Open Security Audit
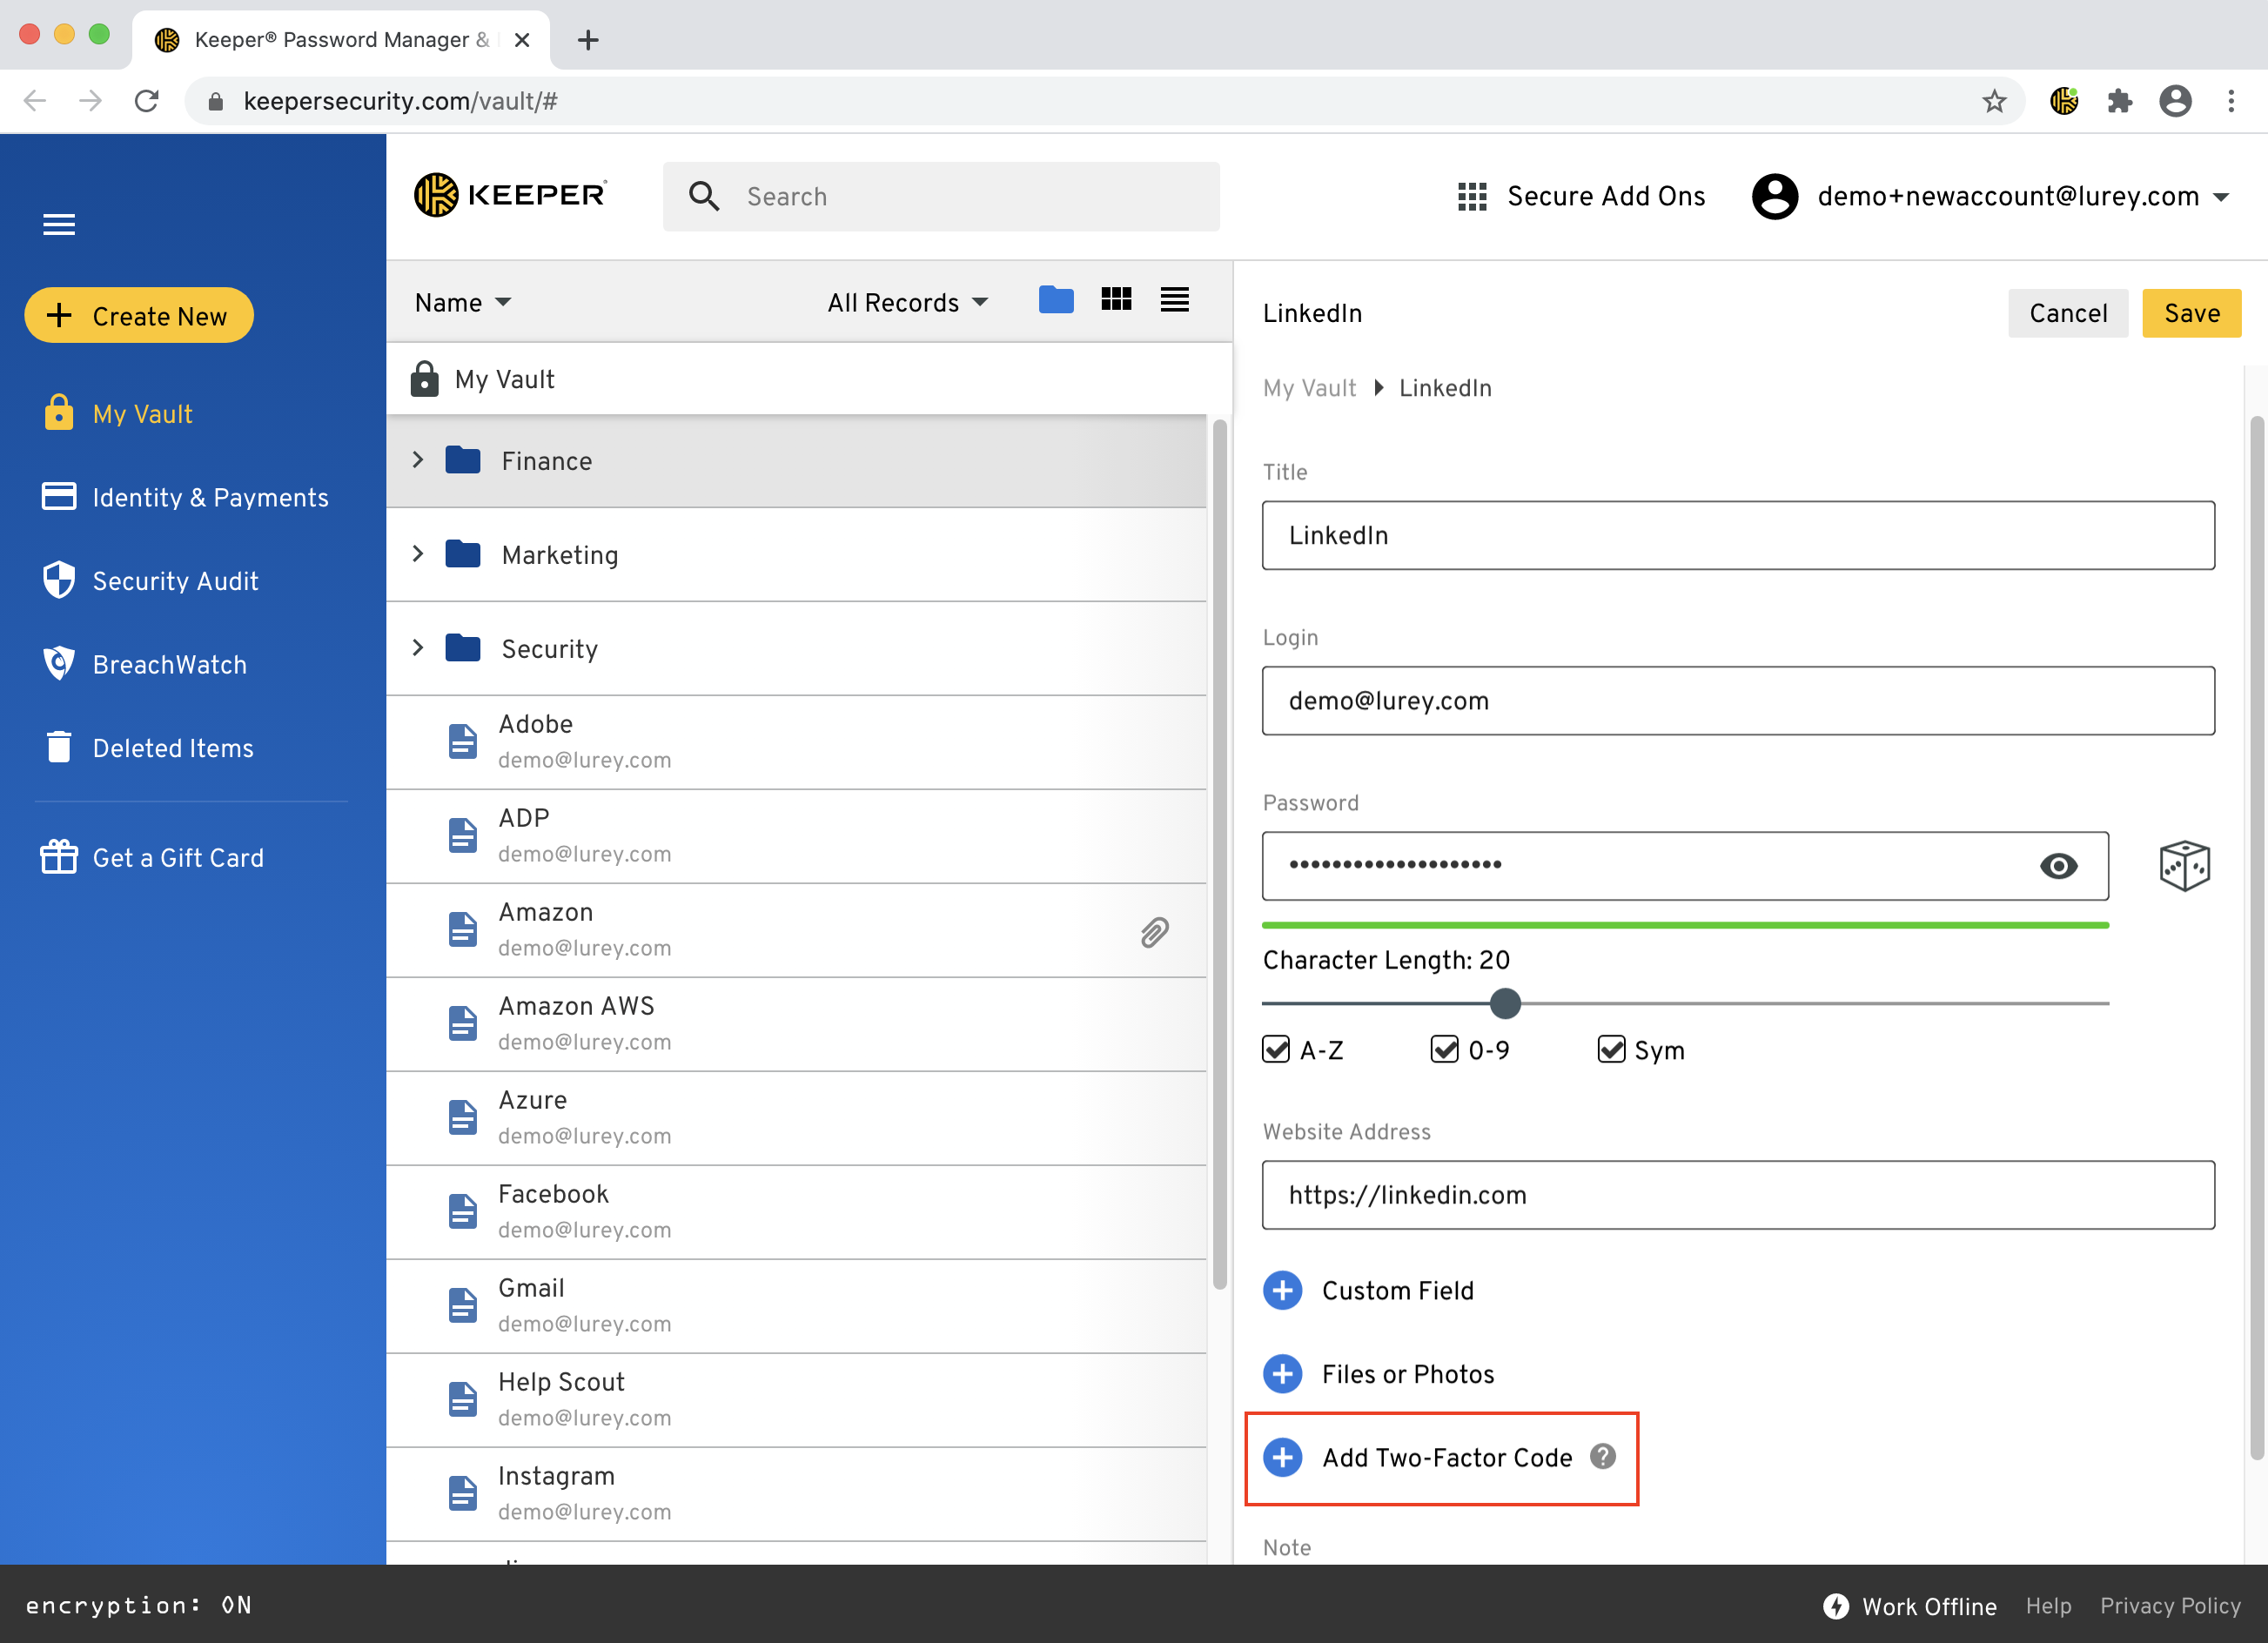The image size is (2268, 1643). [x=150, y=580]
